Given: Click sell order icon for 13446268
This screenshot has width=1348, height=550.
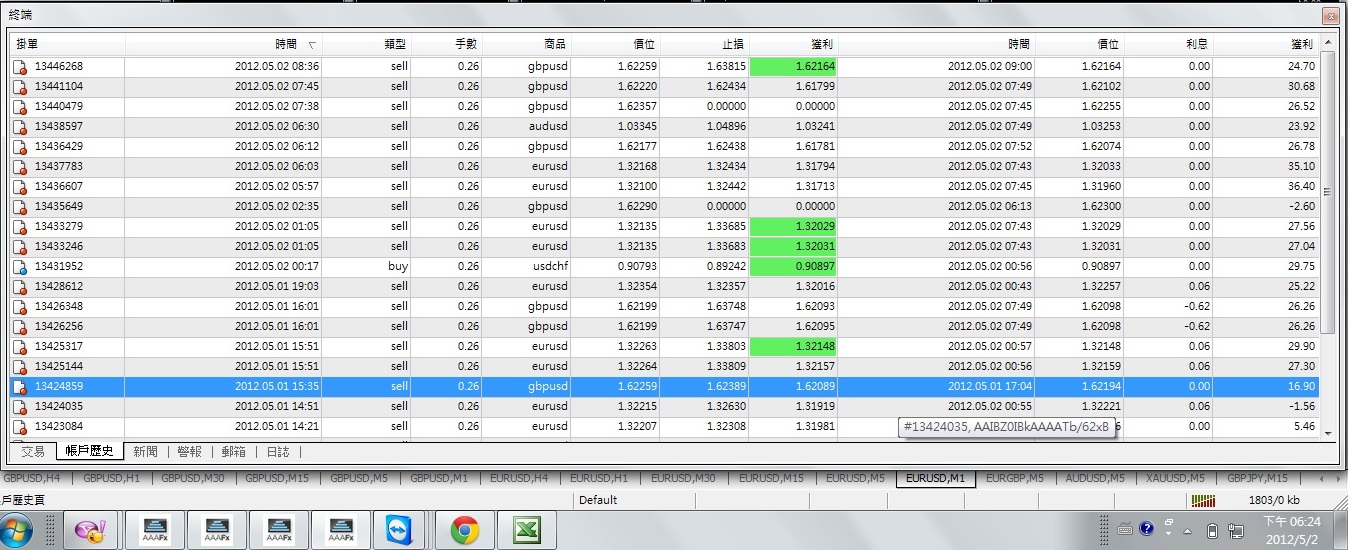Looking at the screenshot, I should [x=20, y=67].
